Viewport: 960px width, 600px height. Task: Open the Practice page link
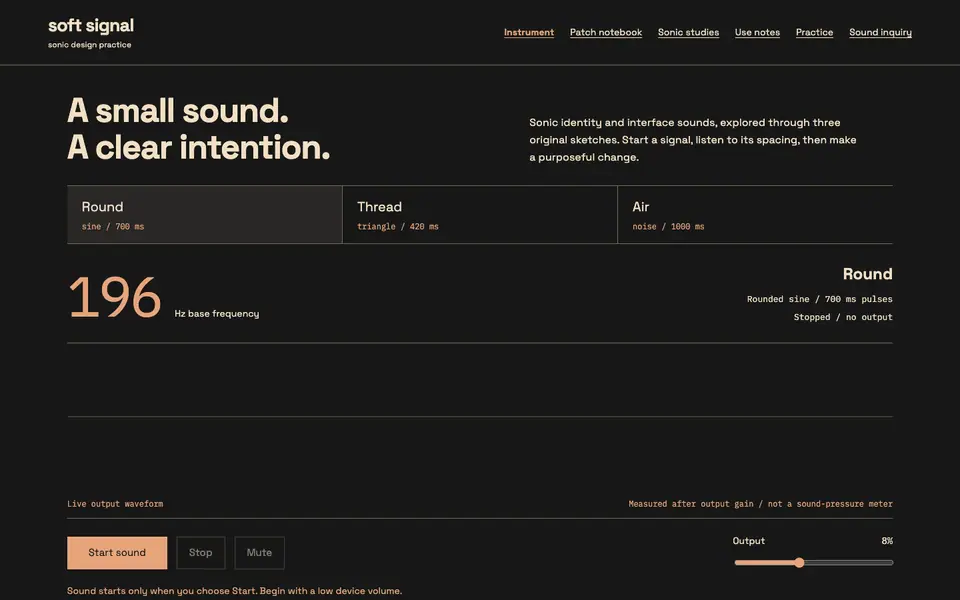tap(814, 32)
